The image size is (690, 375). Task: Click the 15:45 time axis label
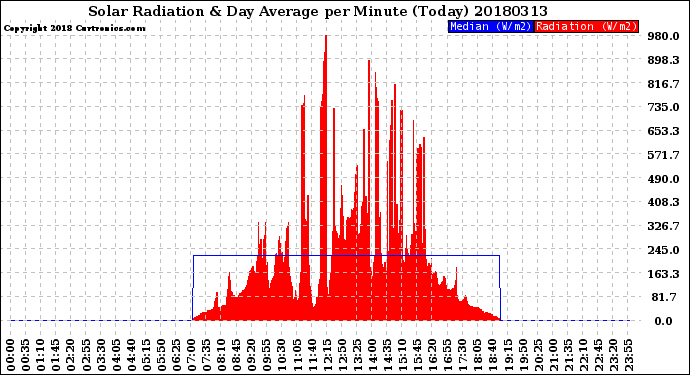[417, 355]
